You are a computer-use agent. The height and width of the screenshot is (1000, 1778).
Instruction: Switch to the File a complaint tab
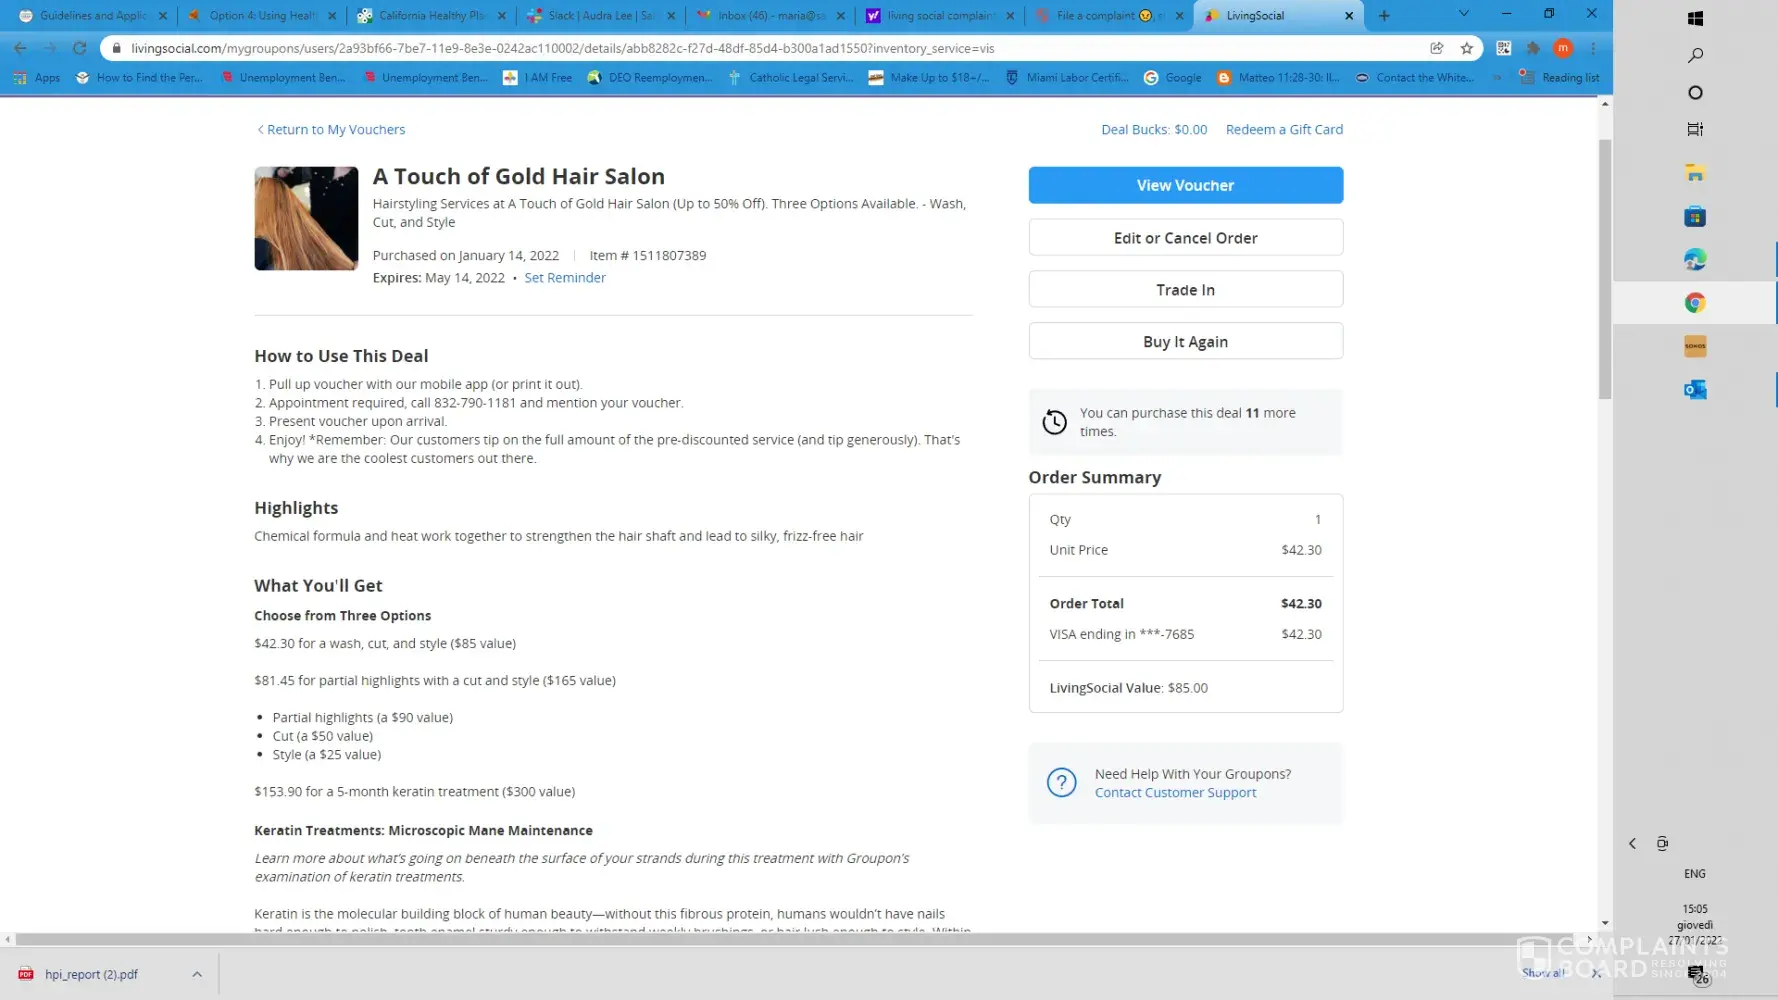click(1109, 16)
